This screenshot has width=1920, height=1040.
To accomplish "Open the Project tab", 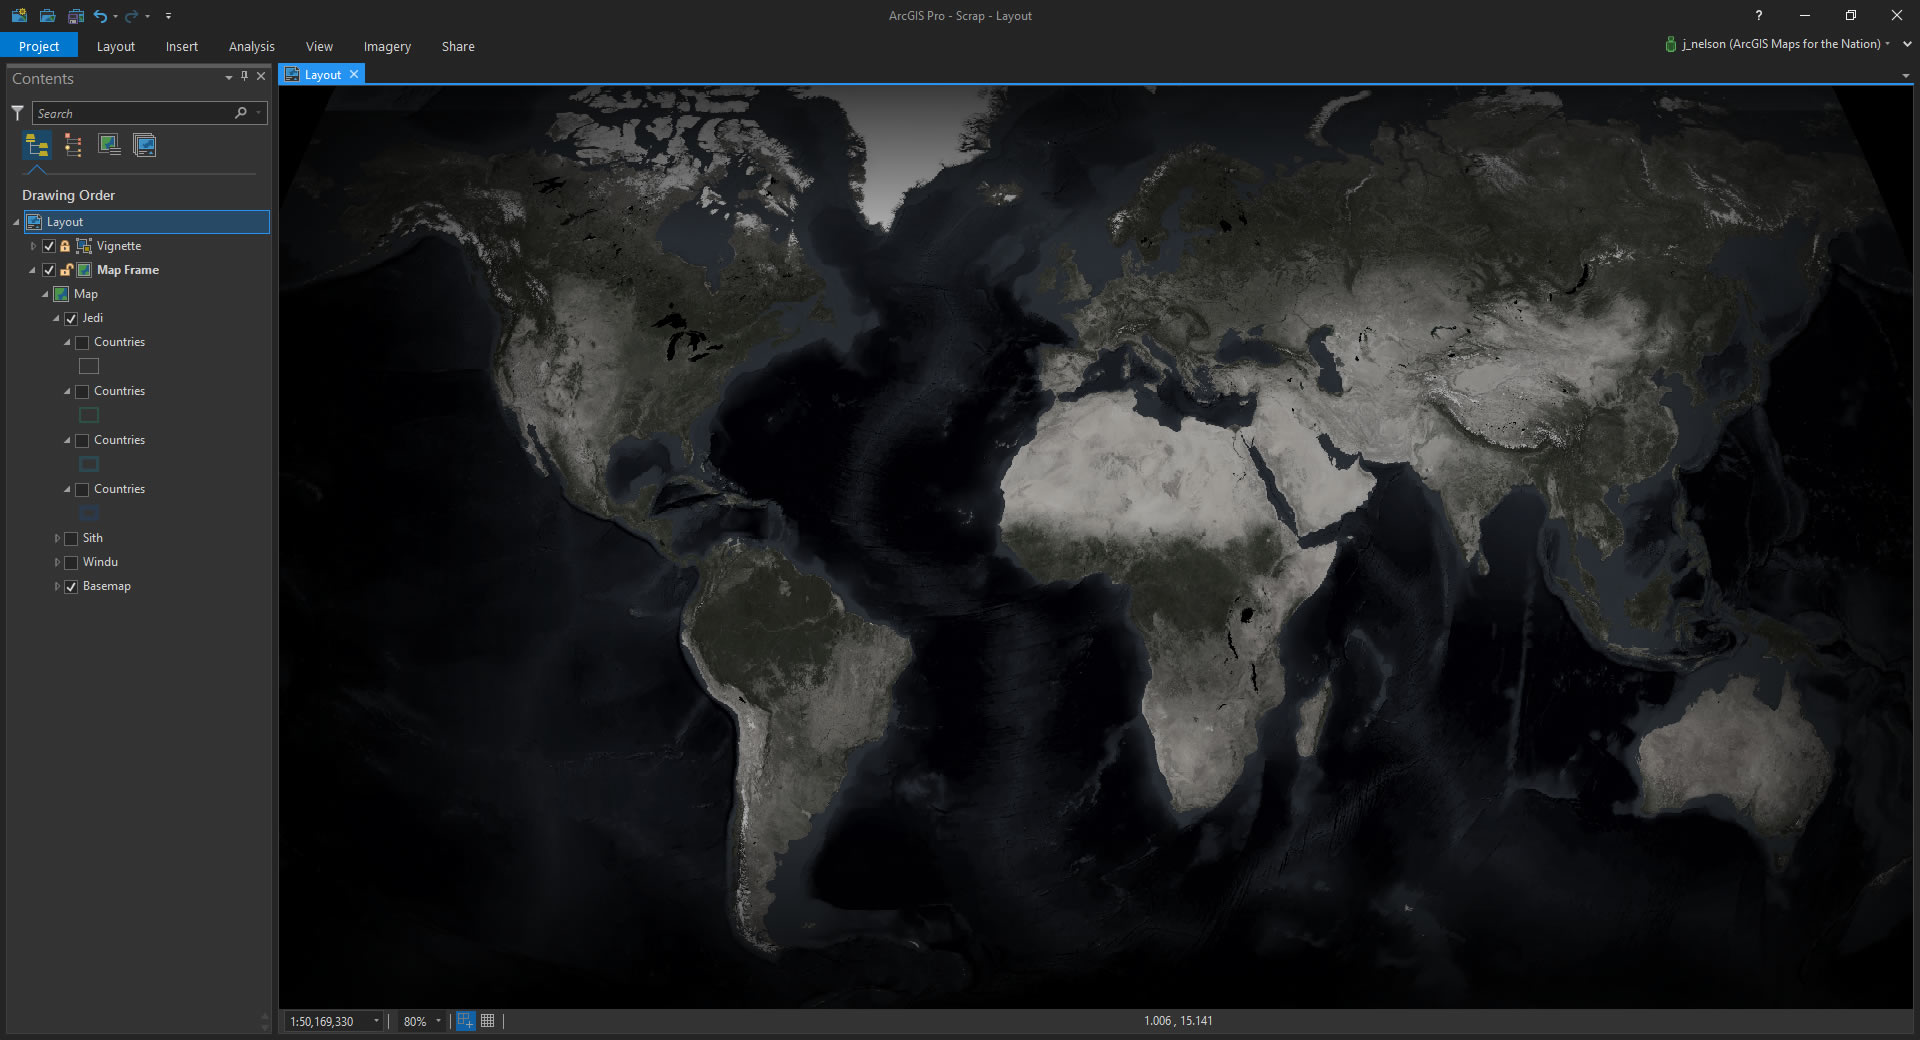I will 39,47.
